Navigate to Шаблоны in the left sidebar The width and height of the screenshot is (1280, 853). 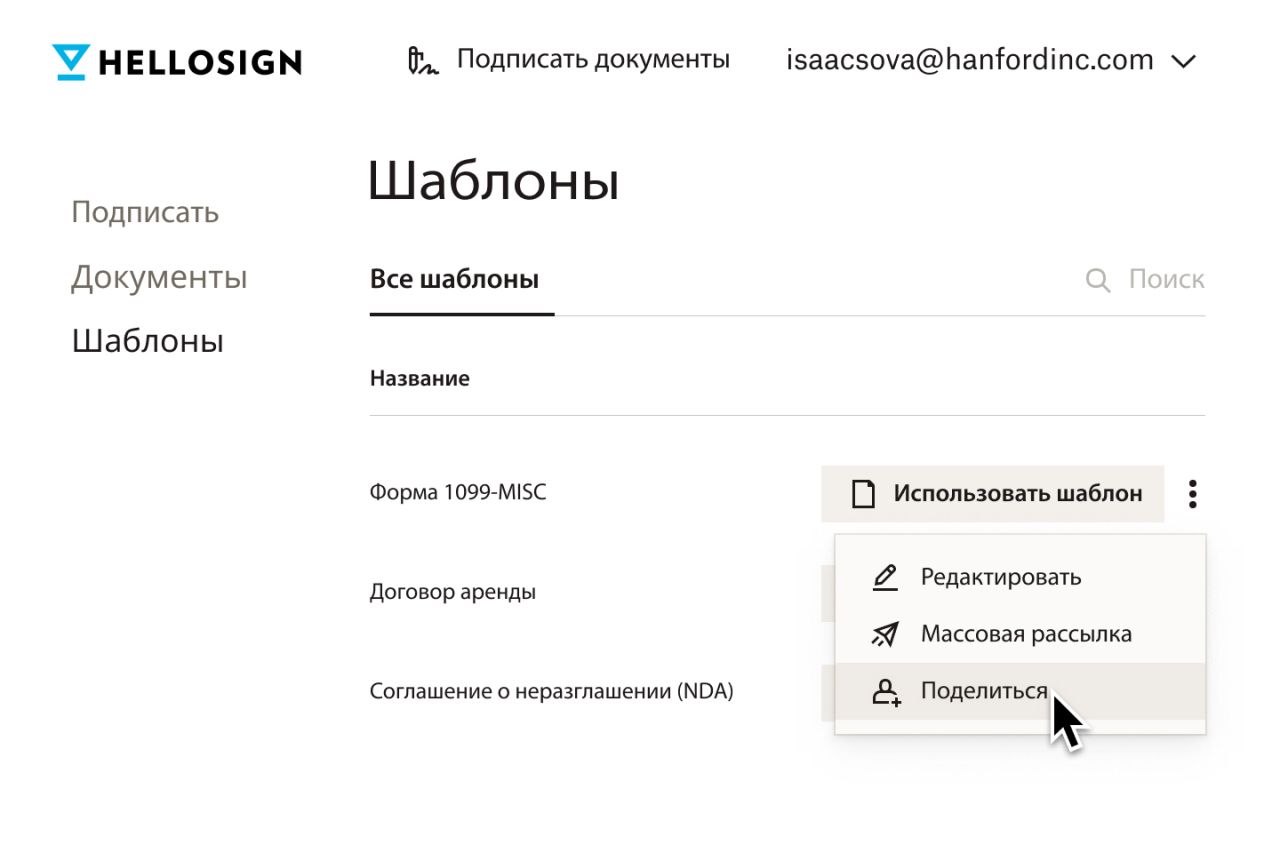click(147, 340)
